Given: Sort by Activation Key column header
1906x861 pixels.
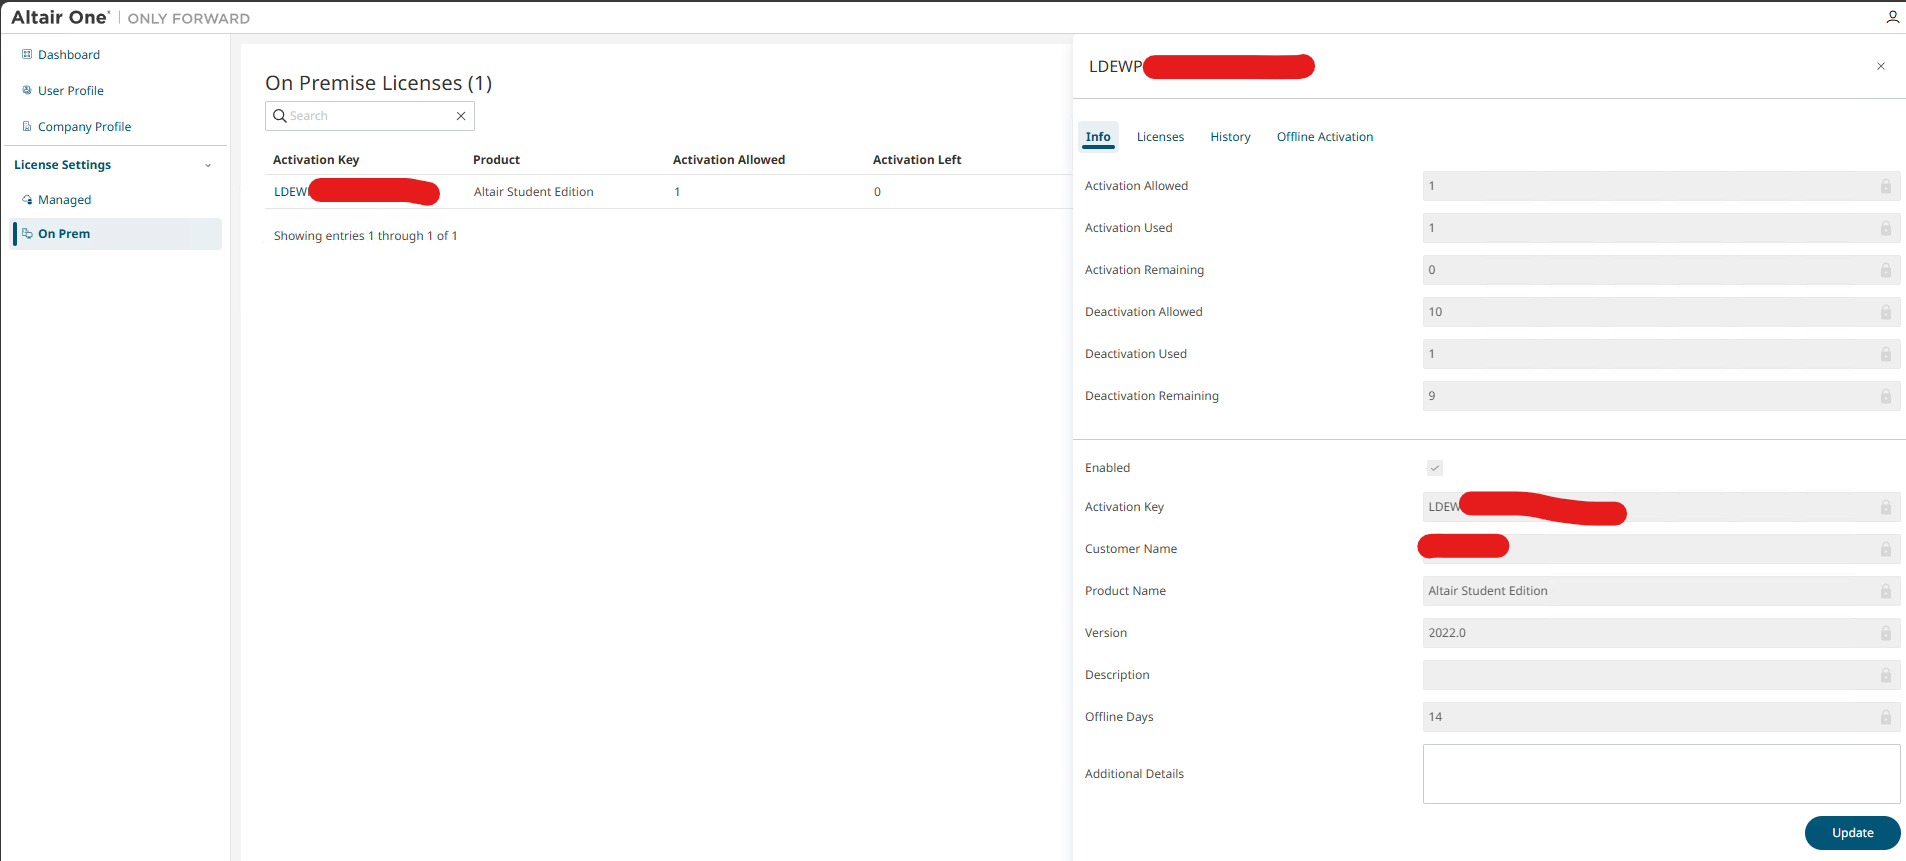Looking at the screenshot, I should 316,160.
